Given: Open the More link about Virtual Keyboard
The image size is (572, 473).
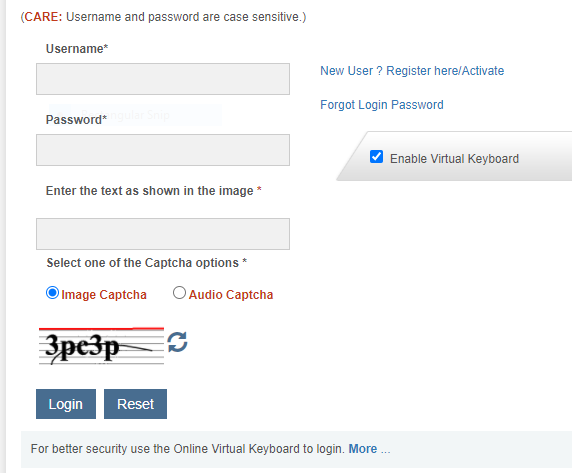Looking at the screenshot, I should (363, 449).
